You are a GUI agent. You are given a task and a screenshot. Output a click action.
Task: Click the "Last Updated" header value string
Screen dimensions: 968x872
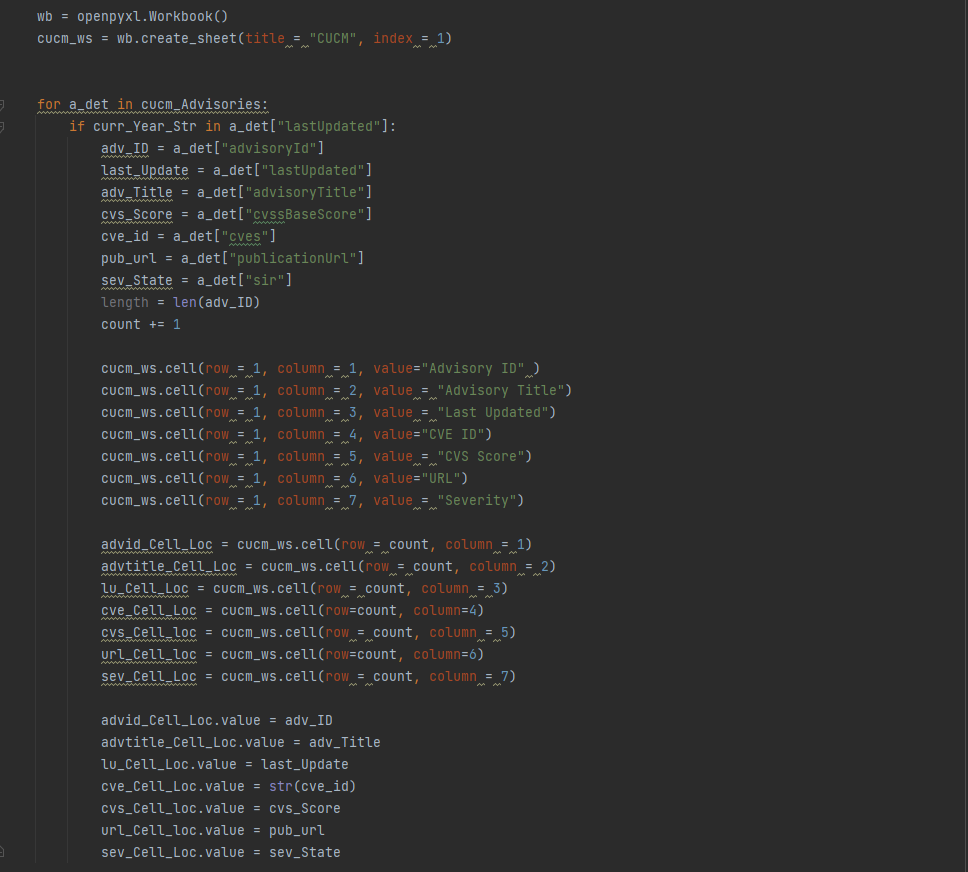pos(496,412)
